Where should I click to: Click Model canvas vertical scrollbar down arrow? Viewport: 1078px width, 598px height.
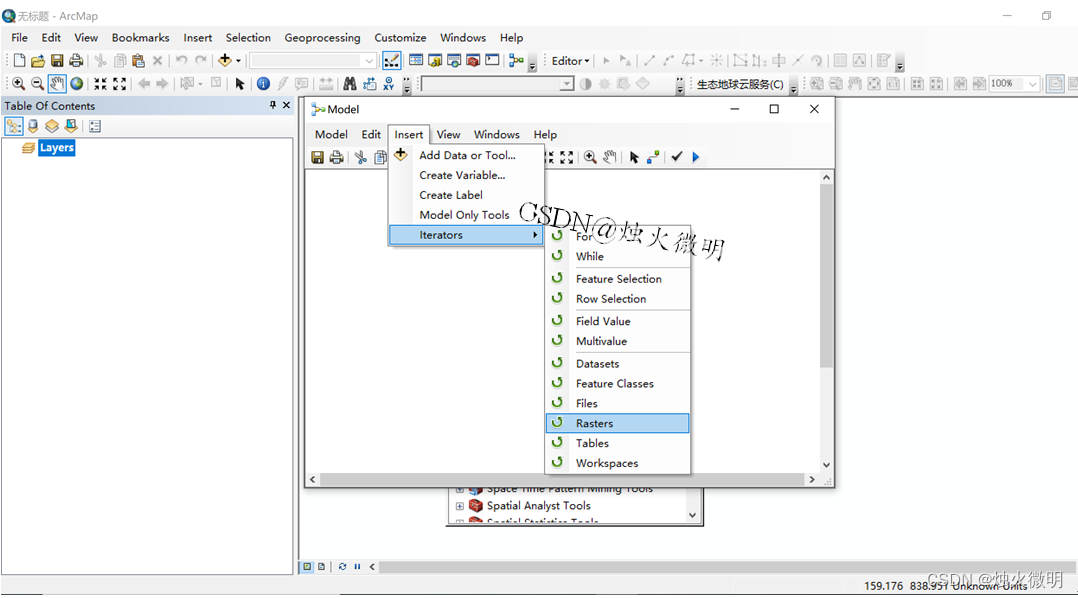click(x=826, y=465)
